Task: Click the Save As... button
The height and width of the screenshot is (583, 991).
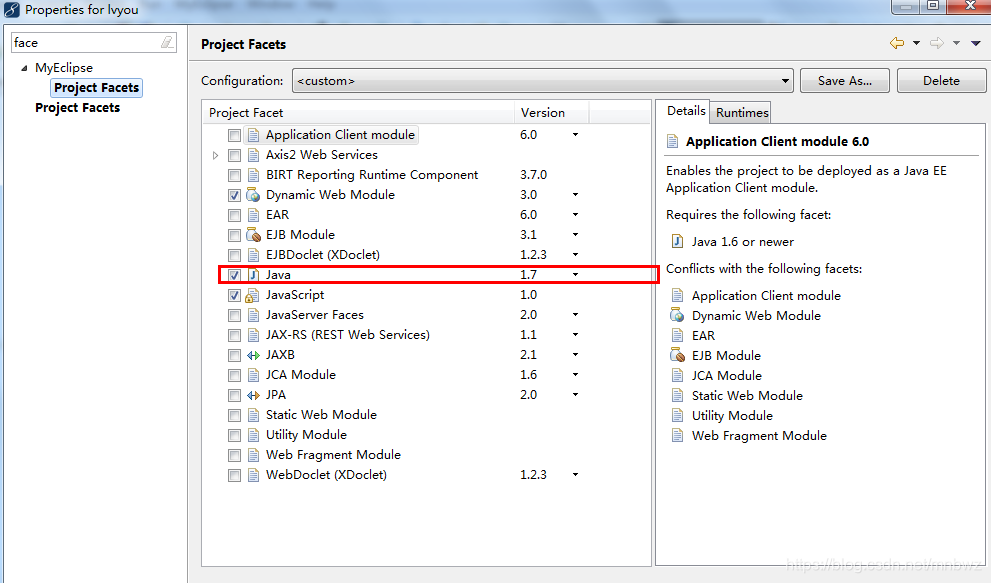Action: tap(844, 81)
